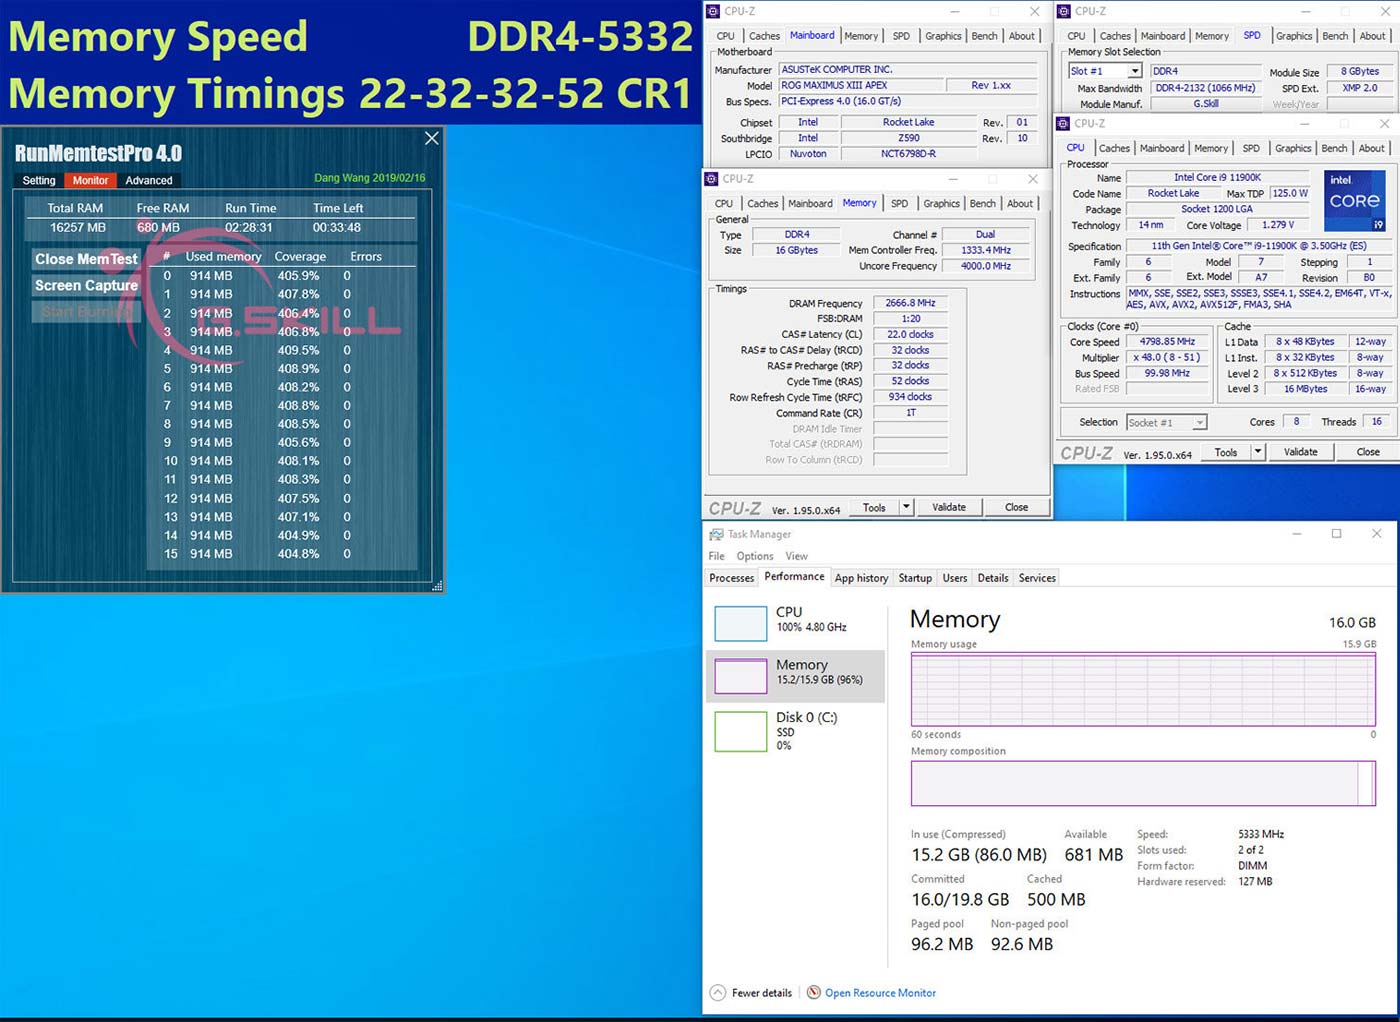This screenshot has height=1022, width=1400.
Task: Select the CPU performance graph thumbnail
Action: tap(741, 623)
